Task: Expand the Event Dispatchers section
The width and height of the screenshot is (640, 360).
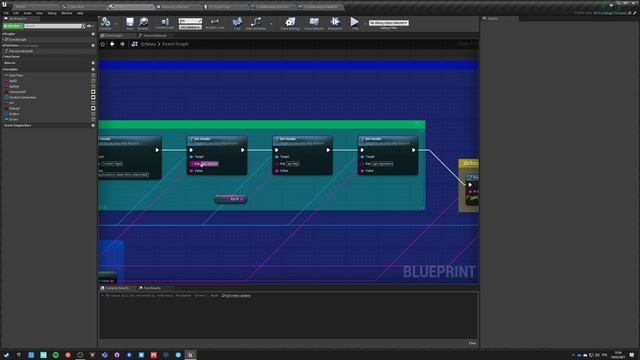Action: 17,125
